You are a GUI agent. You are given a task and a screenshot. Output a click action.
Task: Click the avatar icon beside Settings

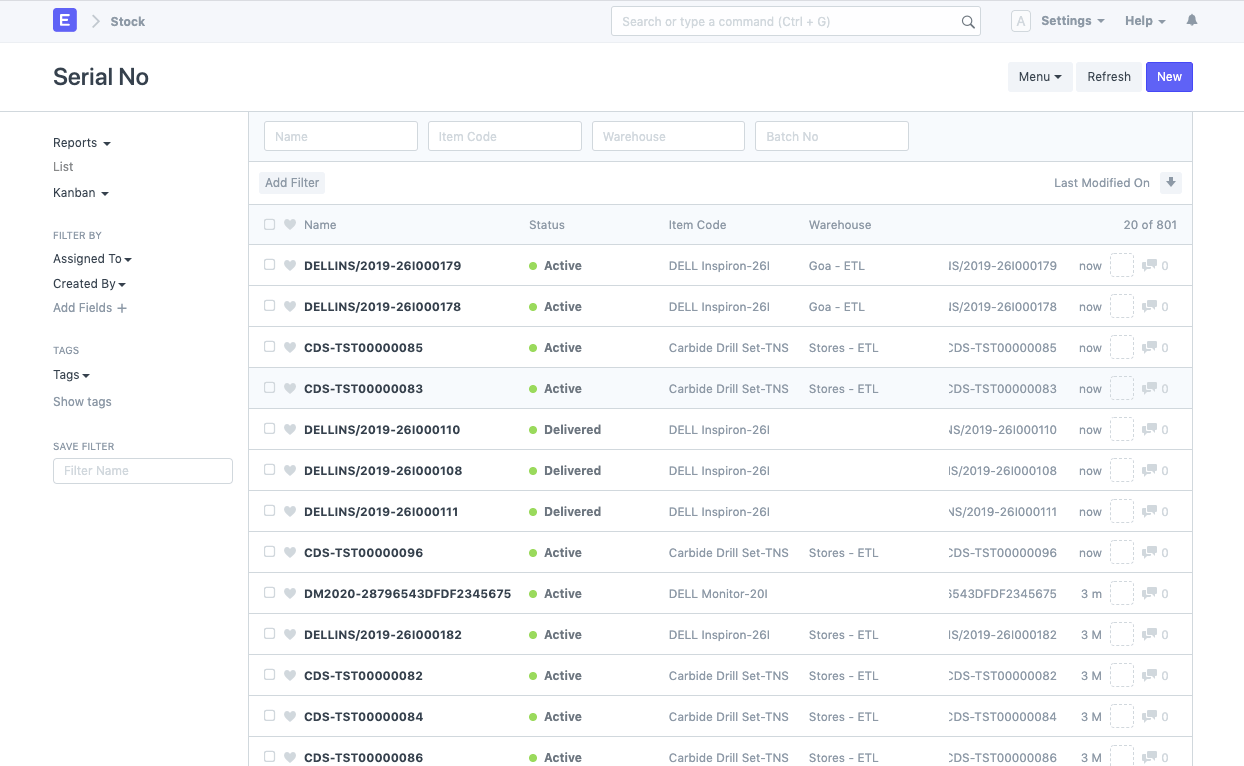[1021, 20]
